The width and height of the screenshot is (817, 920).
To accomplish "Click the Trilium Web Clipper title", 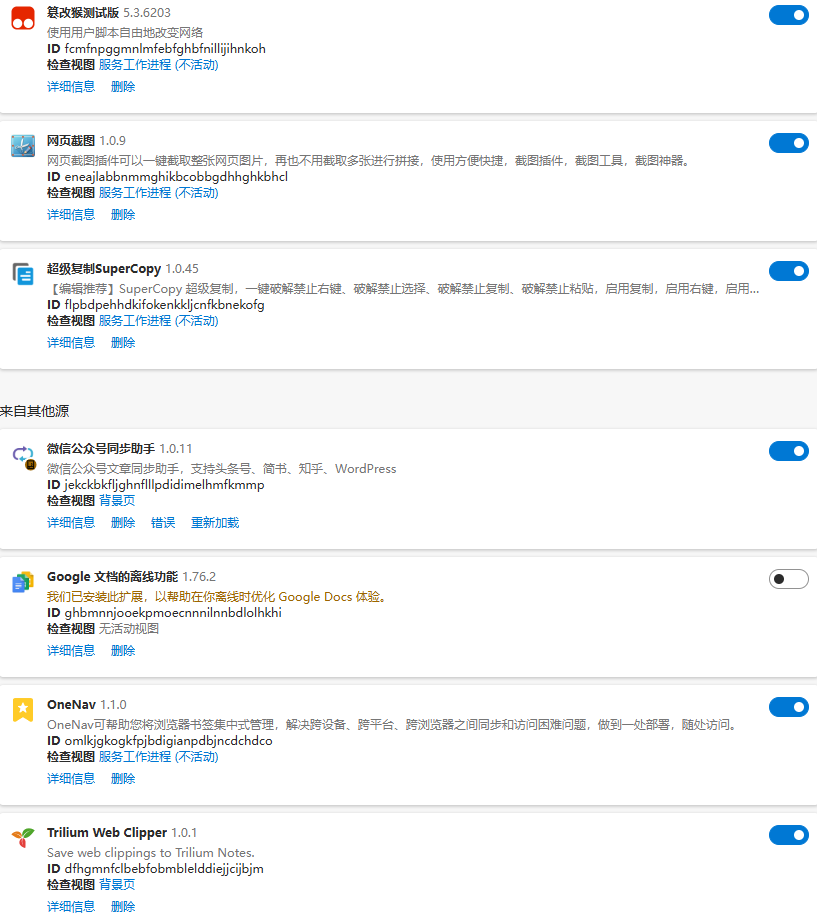I will [107, 833].
